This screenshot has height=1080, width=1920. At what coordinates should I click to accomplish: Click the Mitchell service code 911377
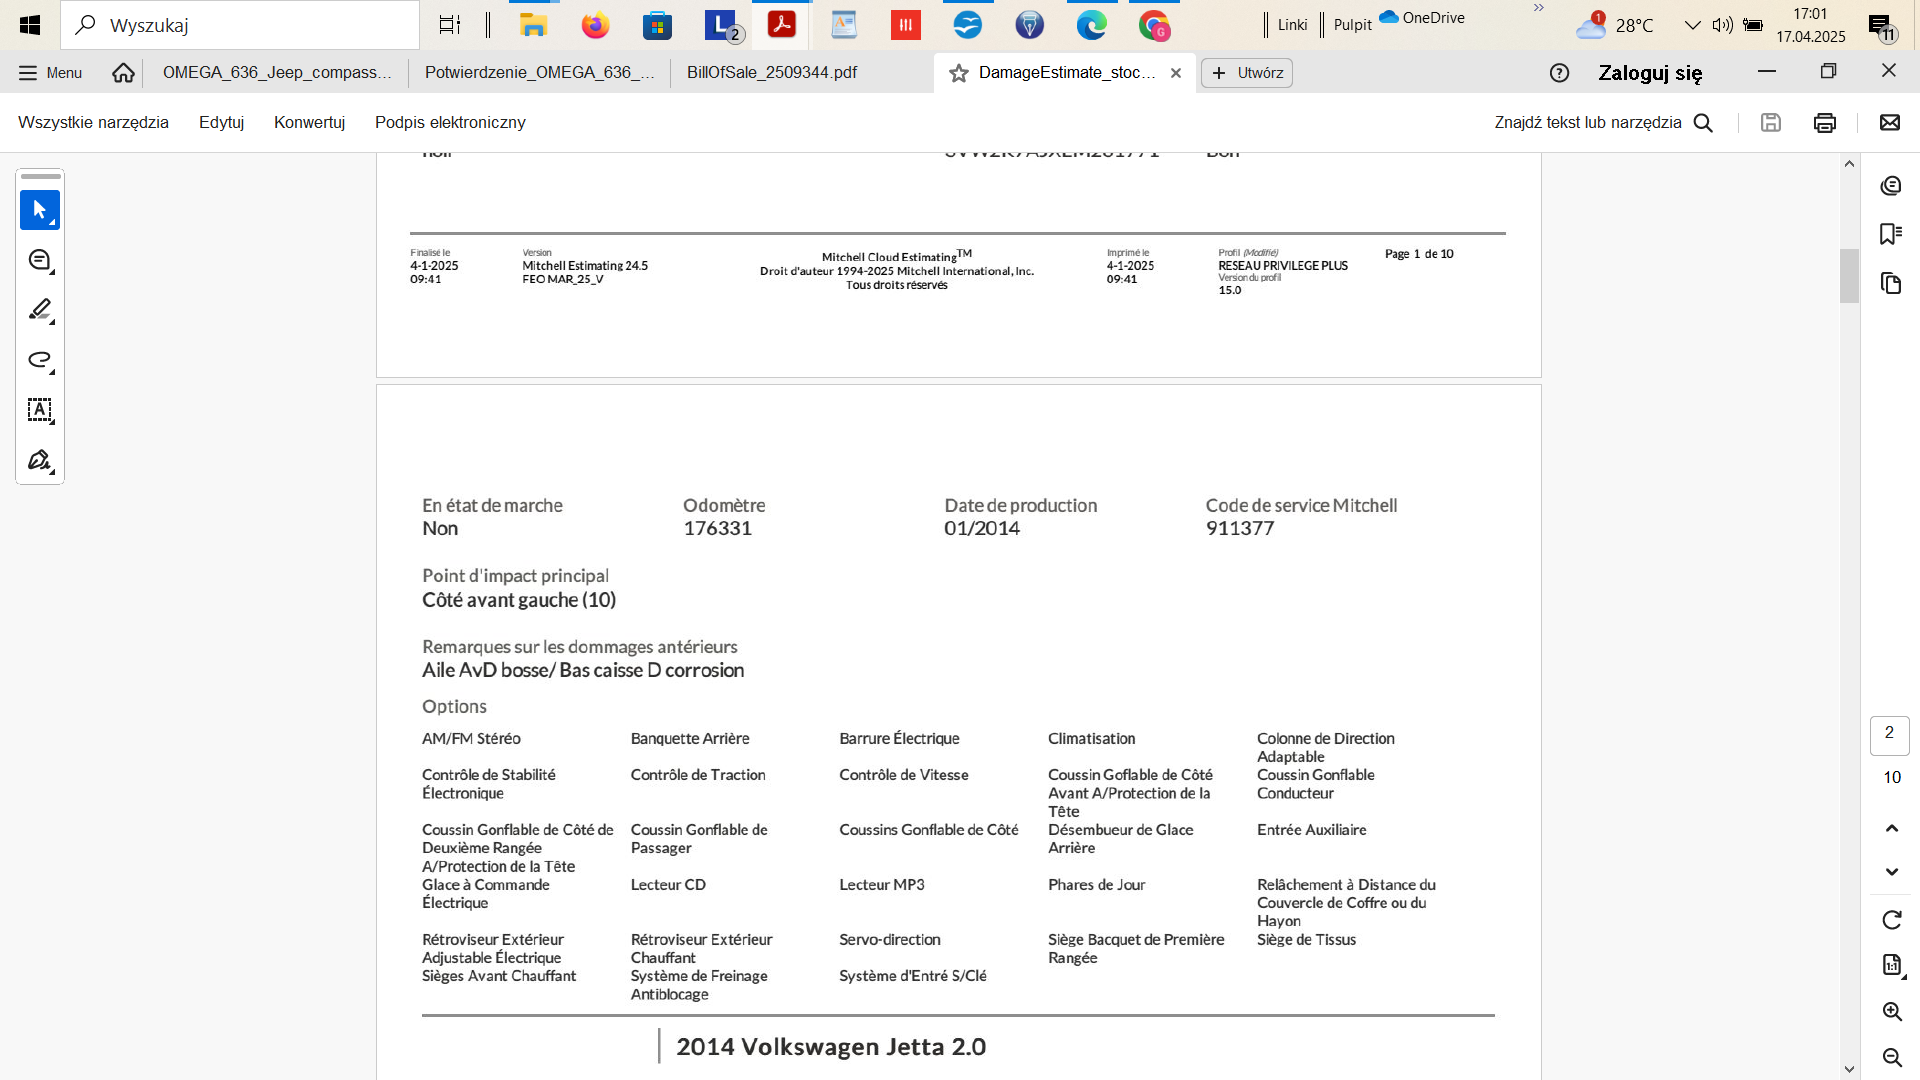tap(1240, 529)
